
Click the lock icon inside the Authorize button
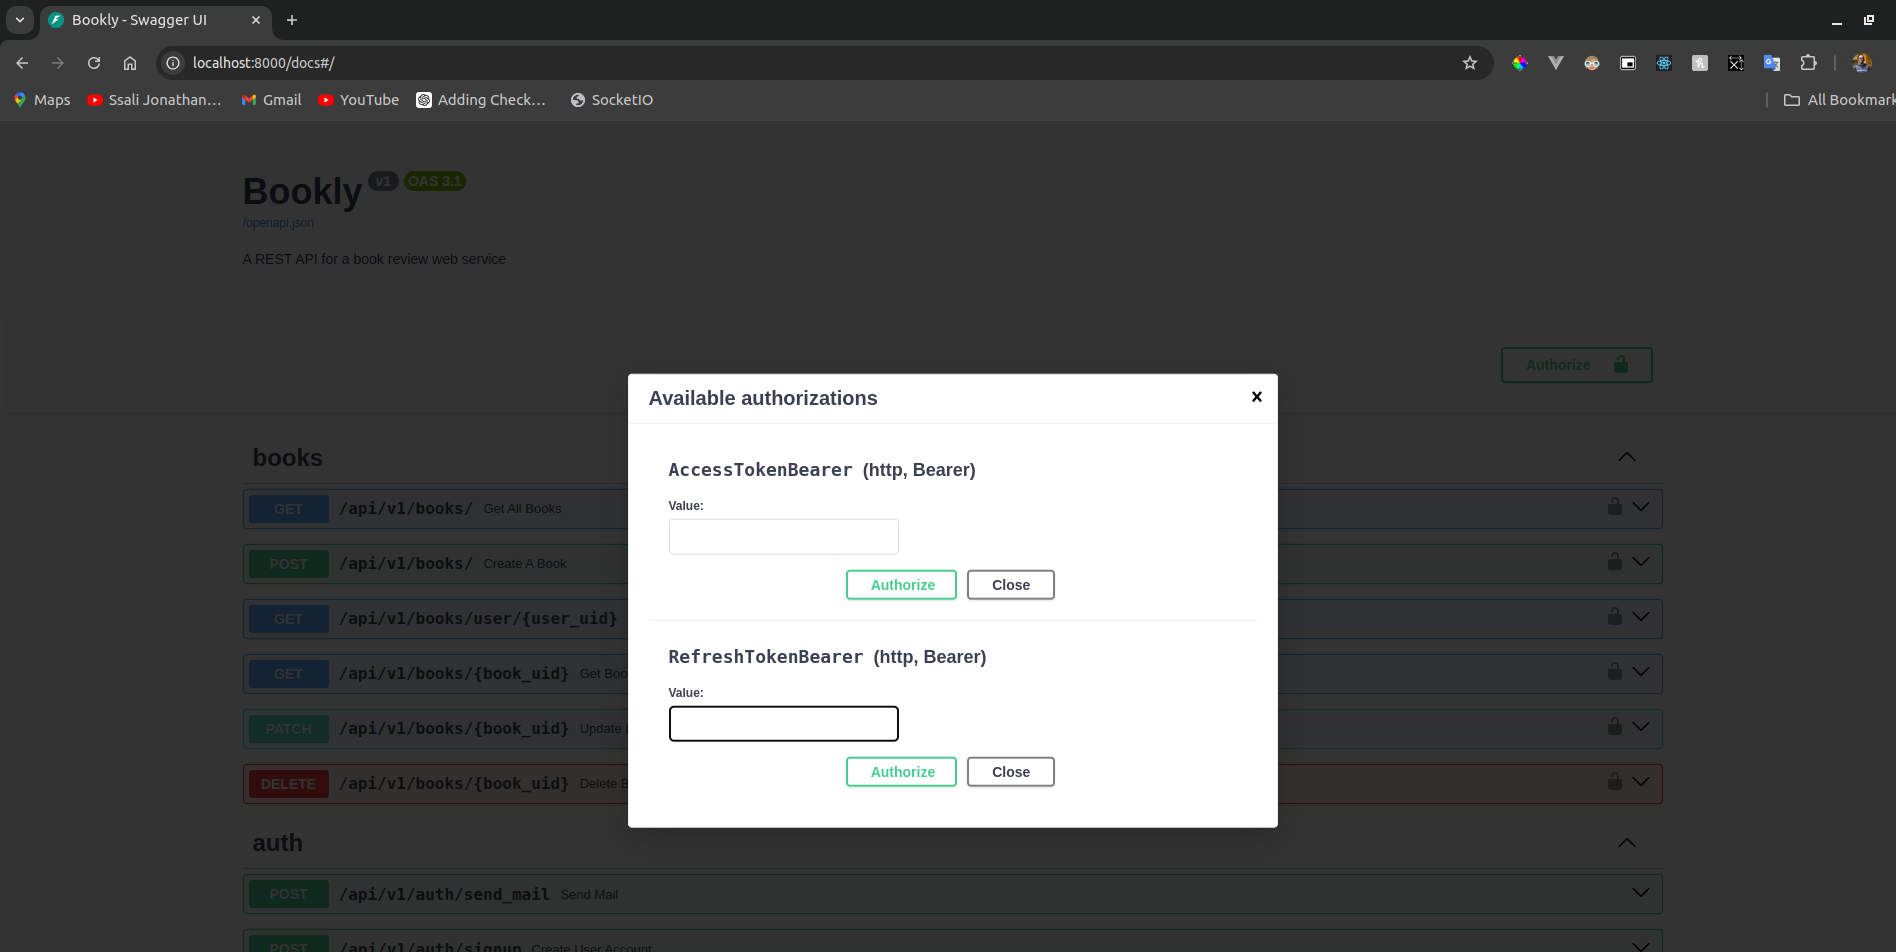click(x=1621, y=364)
